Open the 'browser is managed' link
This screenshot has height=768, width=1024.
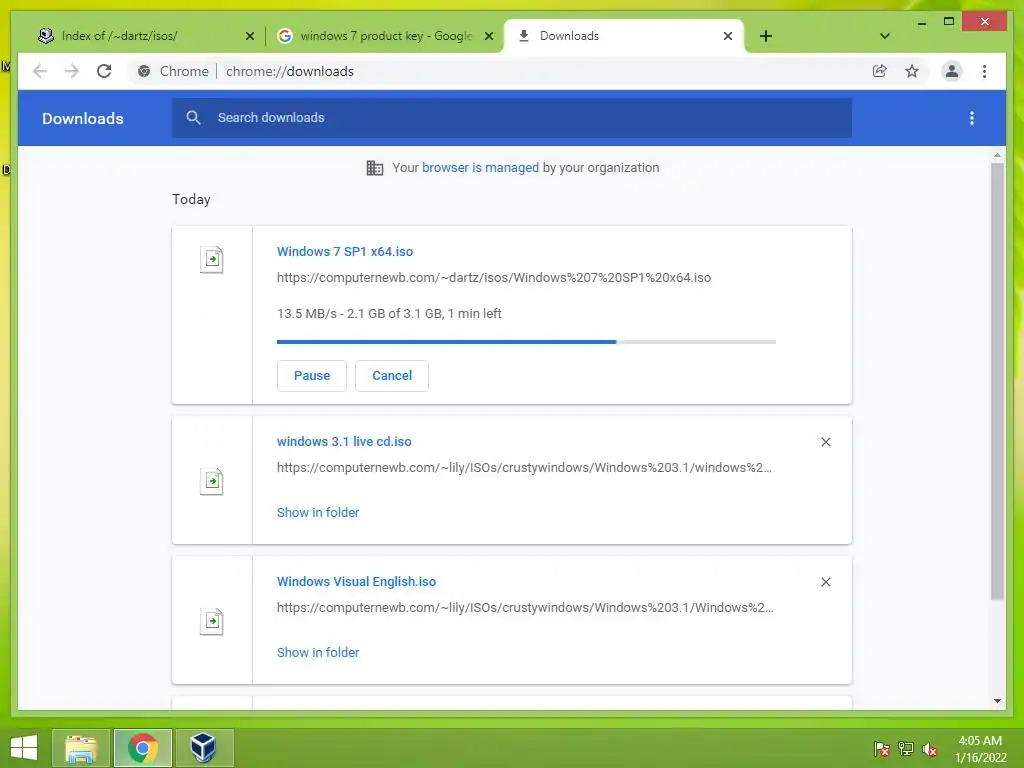pos(480,168)
